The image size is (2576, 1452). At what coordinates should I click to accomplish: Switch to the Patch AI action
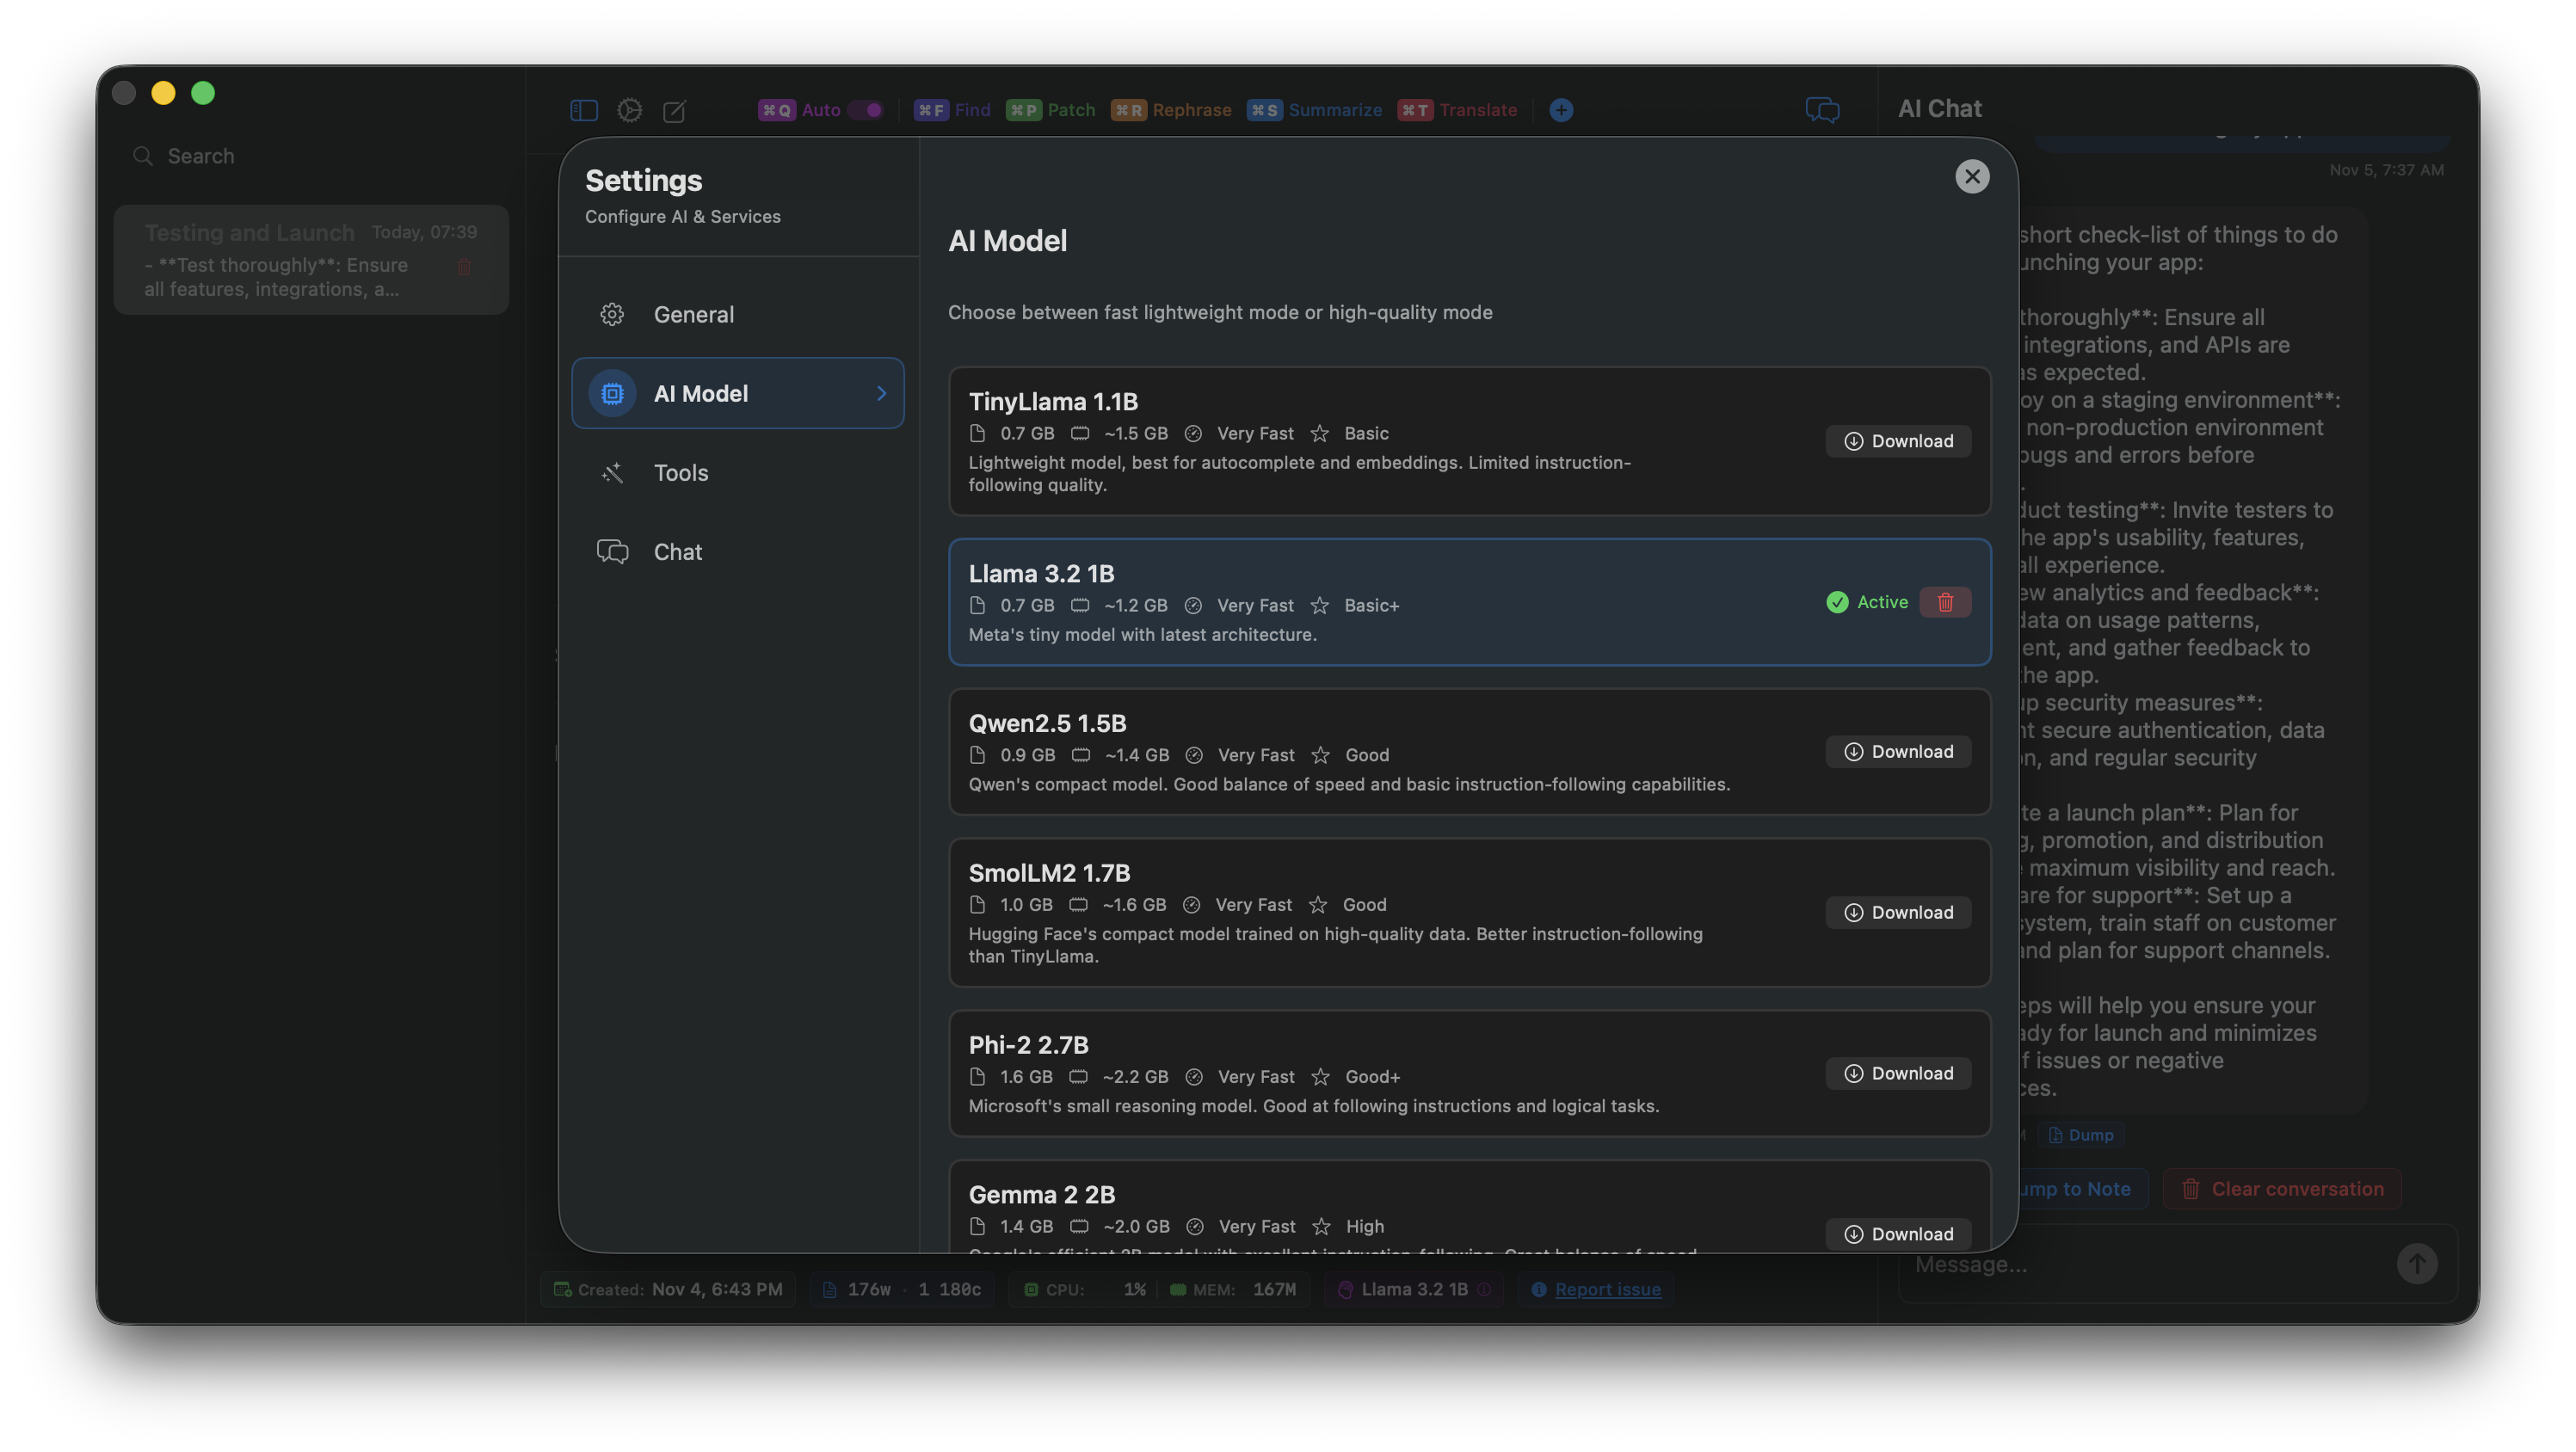[1050, 110]
